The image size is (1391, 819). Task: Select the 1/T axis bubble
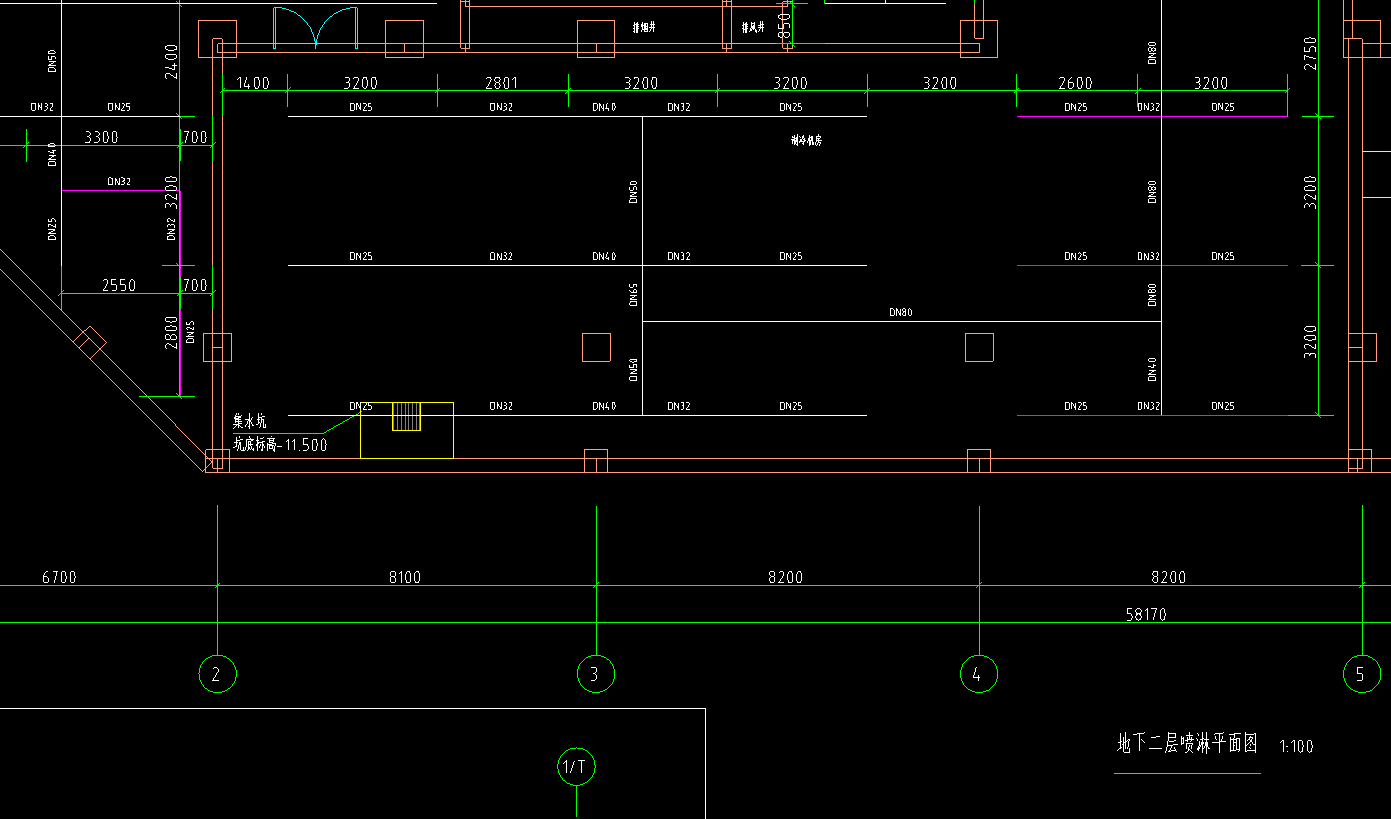[576, 767]
